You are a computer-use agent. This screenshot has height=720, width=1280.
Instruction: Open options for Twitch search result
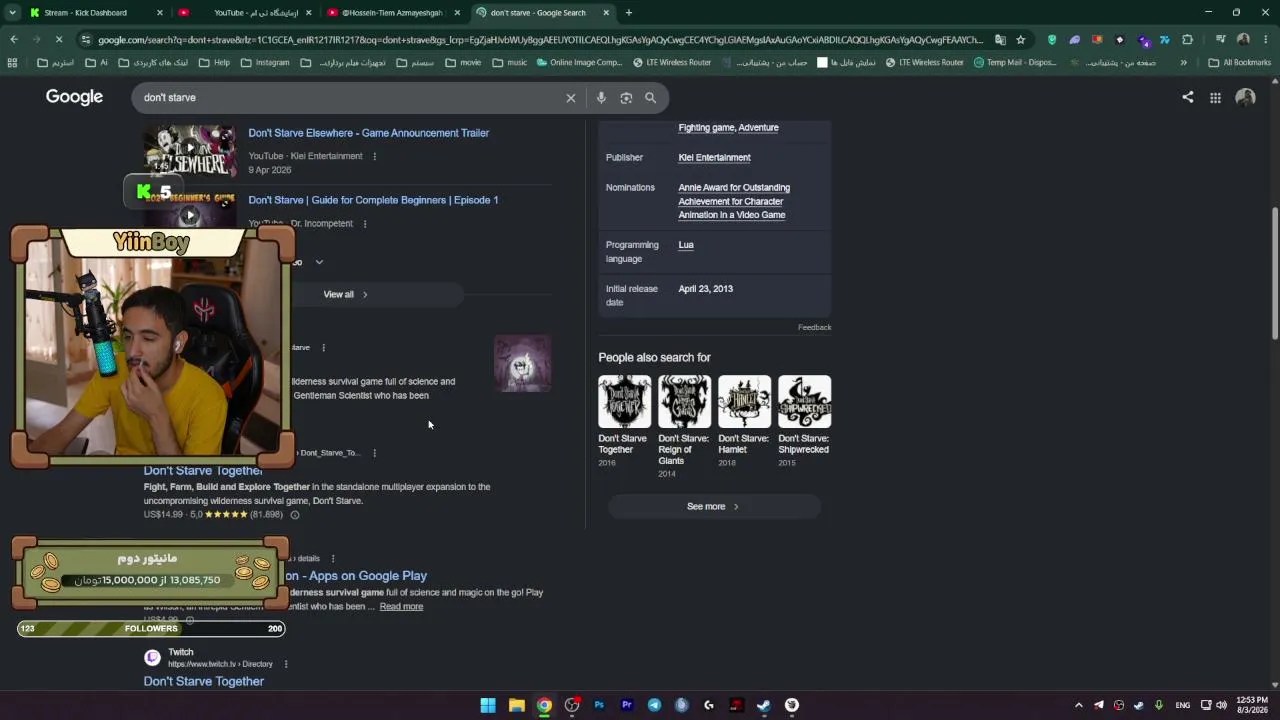point(286,664)
